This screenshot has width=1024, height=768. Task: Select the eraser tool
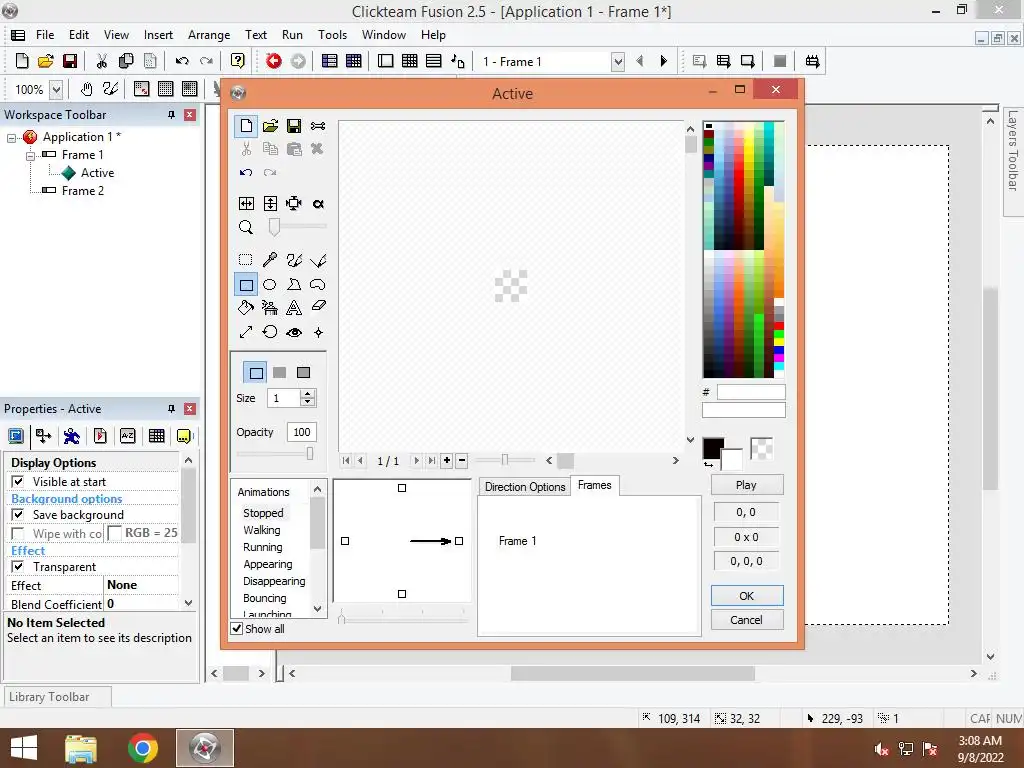click(x=318, y=305)
